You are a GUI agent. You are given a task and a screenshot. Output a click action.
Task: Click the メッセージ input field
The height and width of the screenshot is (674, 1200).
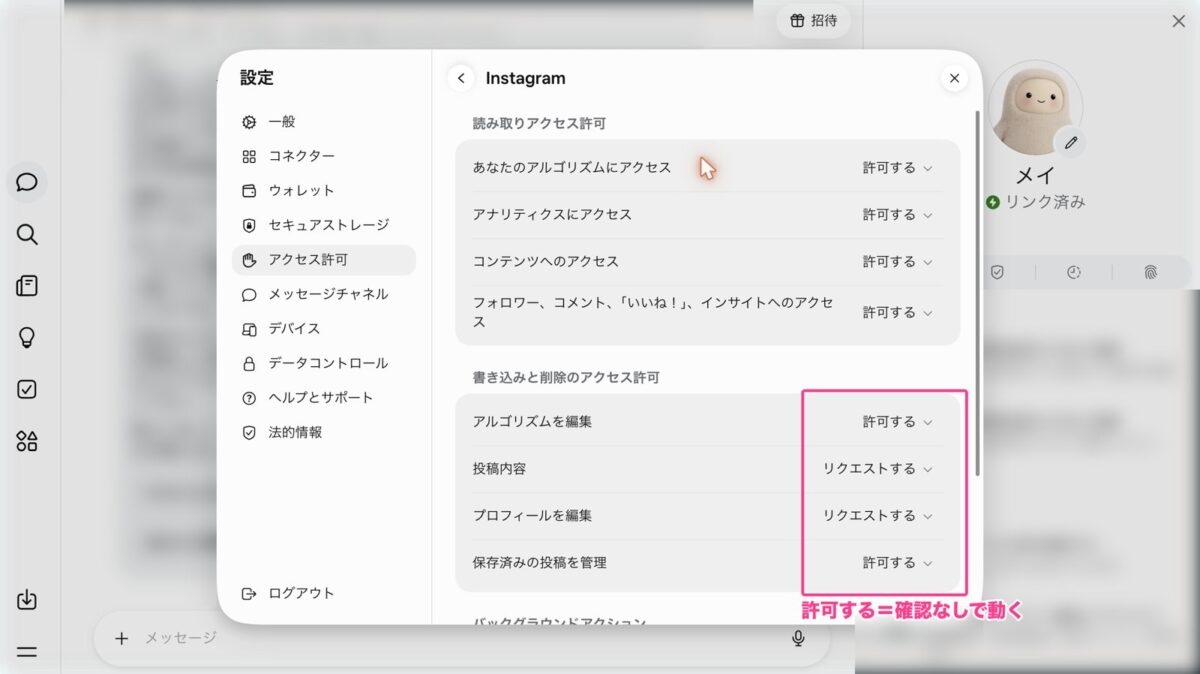point(460,638)
